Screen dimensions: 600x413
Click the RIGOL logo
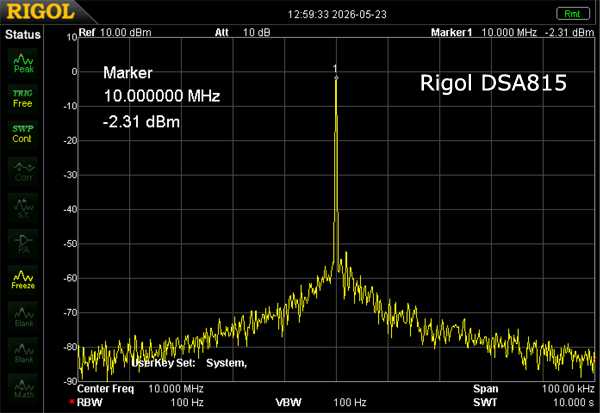(x=40, y=11)
